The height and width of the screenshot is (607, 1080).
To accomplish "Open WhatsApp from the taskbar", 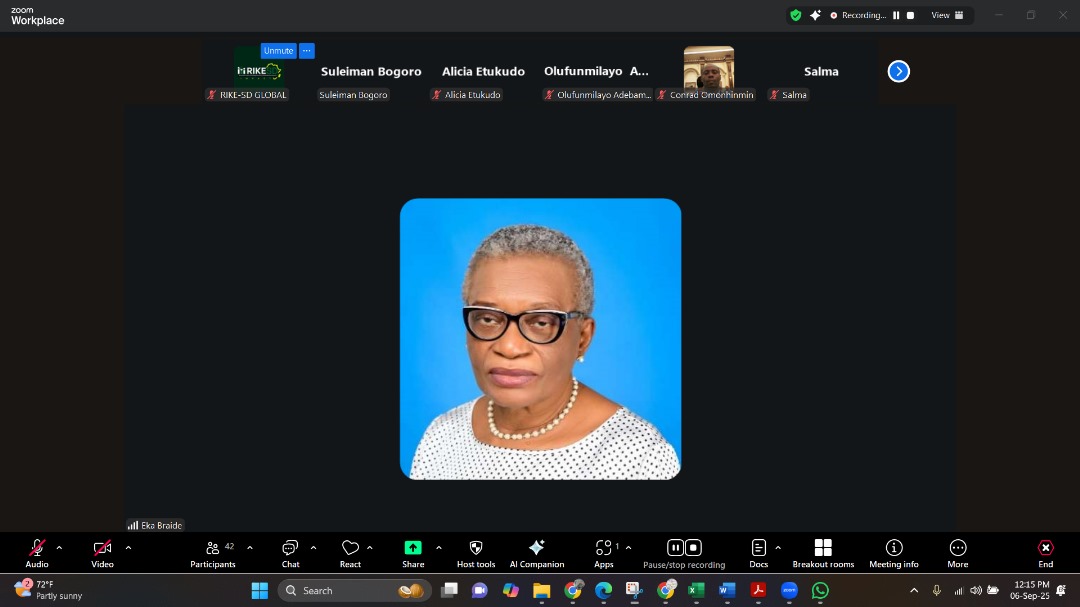I will coord(820,590).
